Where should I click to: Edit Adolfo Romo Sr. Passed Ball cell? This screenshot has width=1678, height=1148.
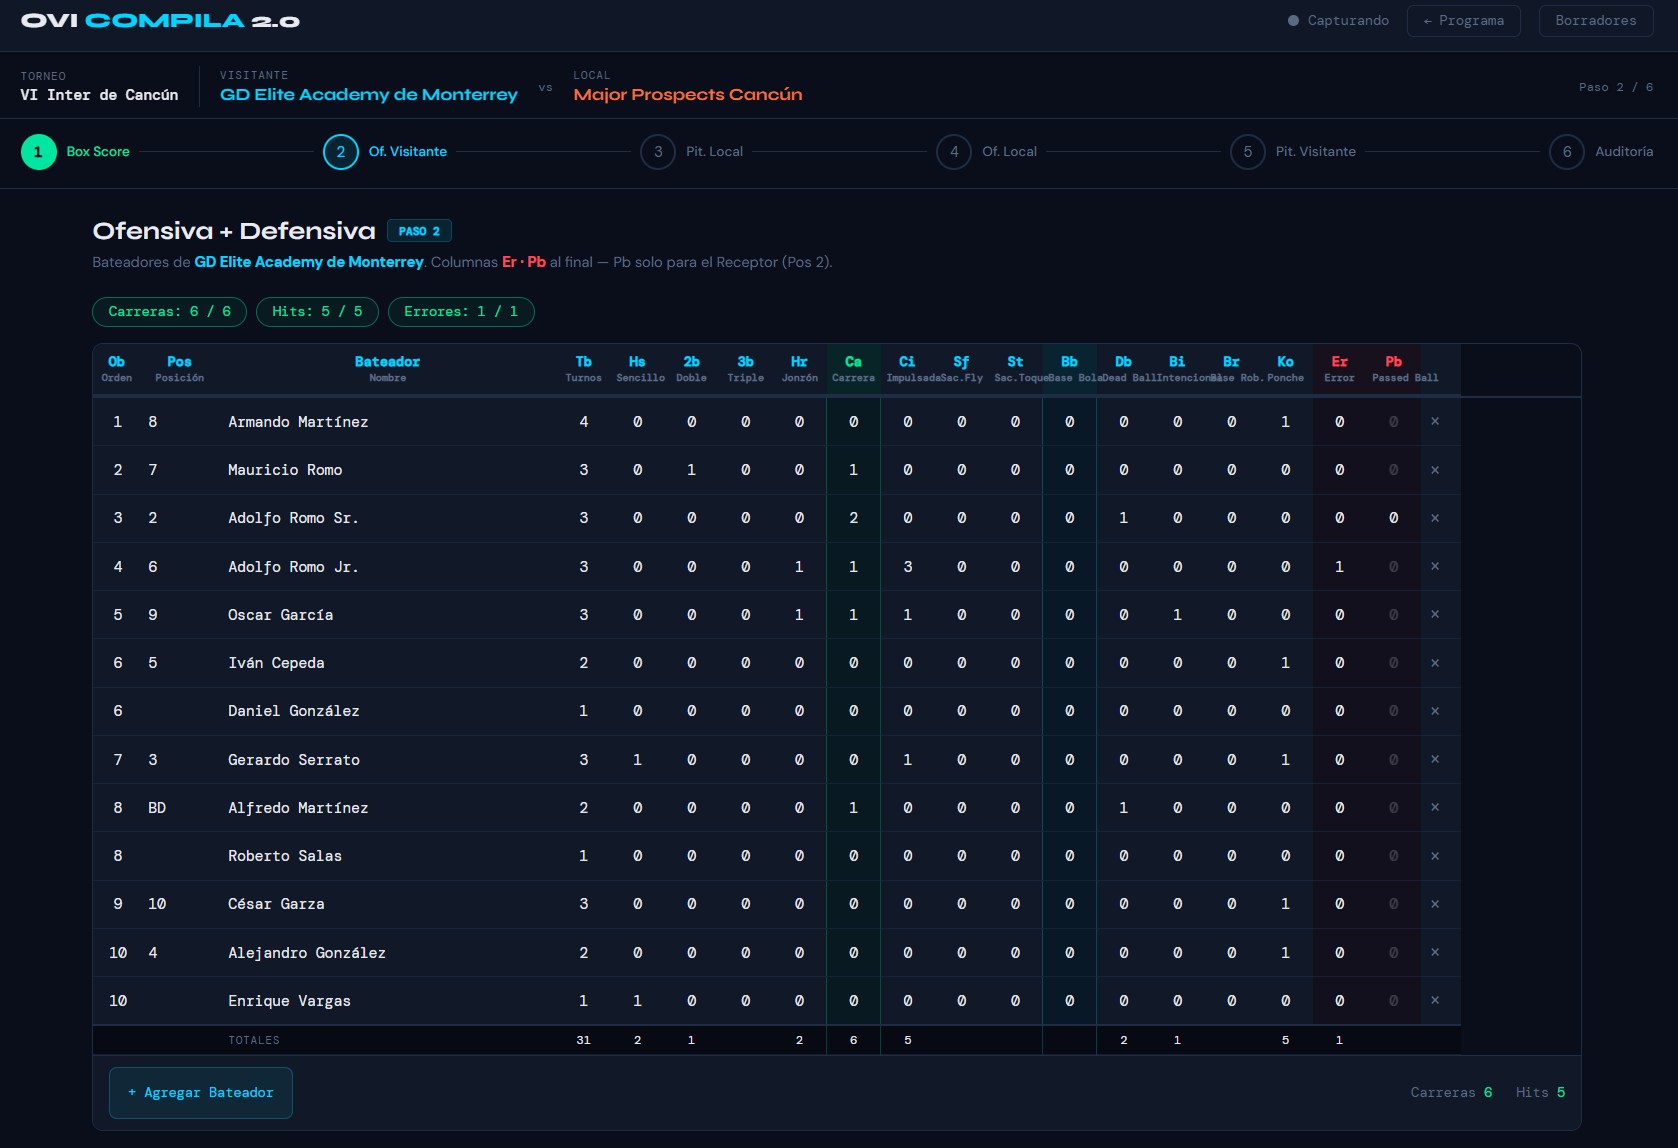[x=1393, y=518]
